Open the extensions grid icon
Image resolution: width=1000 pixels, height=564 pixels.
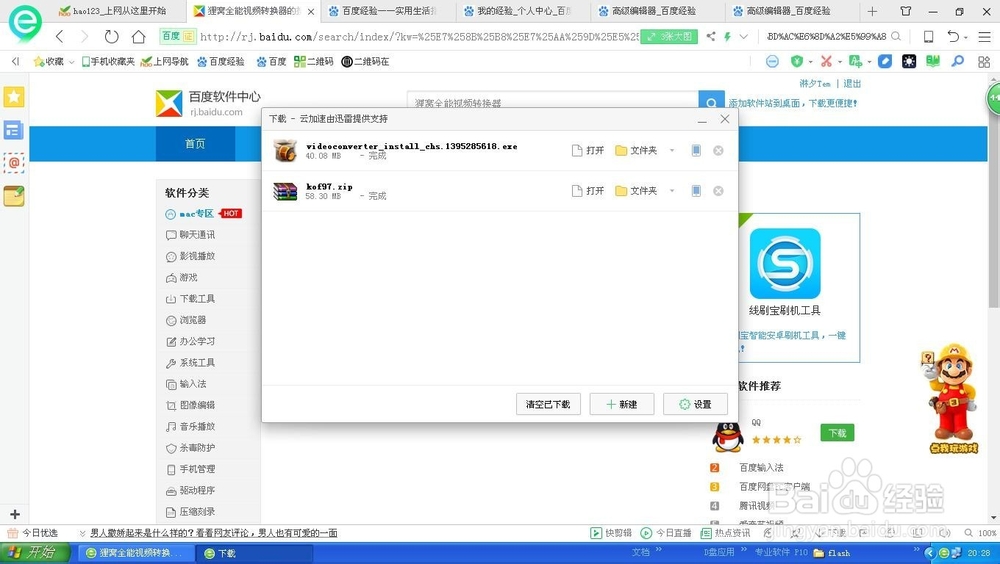(984, 62)
